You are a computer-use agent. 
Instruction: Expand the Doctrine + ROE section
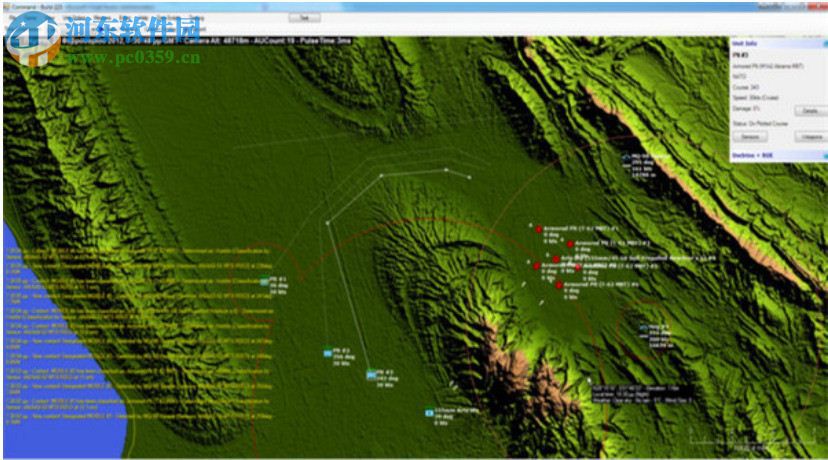tap(779, 155)
